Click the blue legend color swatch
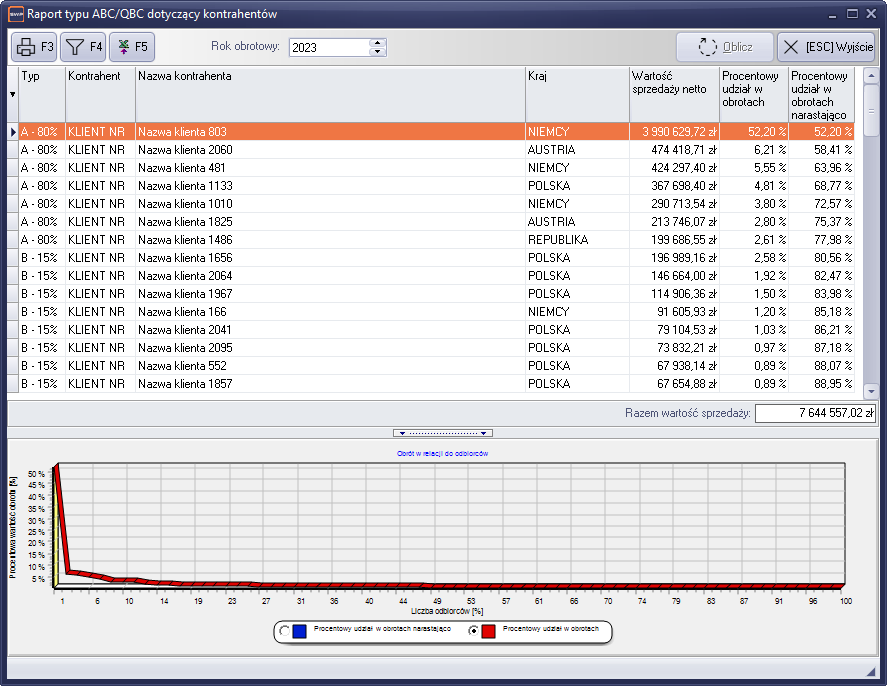The width and height of the screenshot is (887, 686). coord(300,631)
